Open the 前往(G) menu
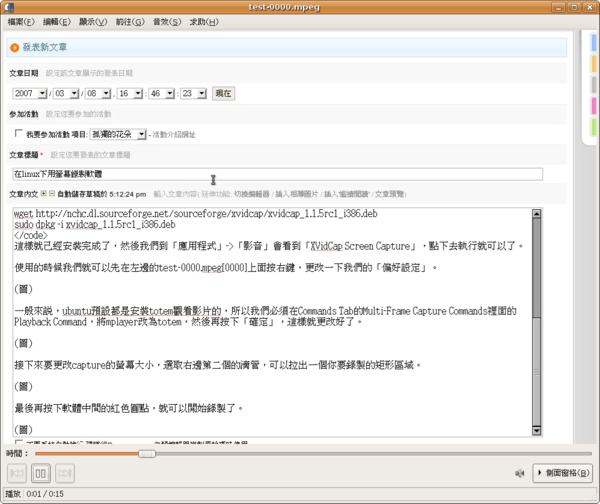The image size is (600, 504). (x=130, y=22)
